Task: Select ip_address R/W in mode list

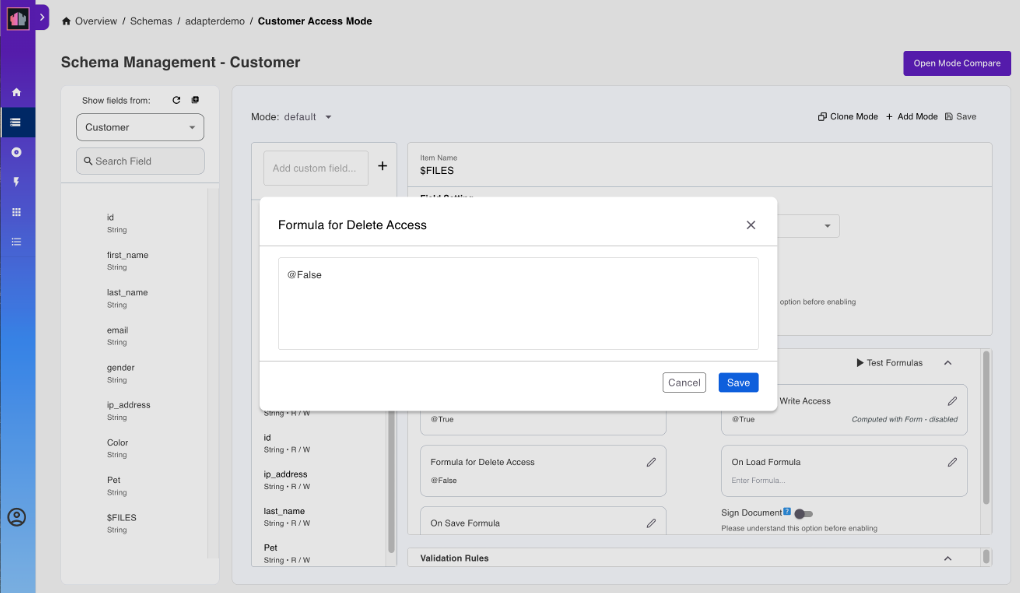Action: click(287, 480)
